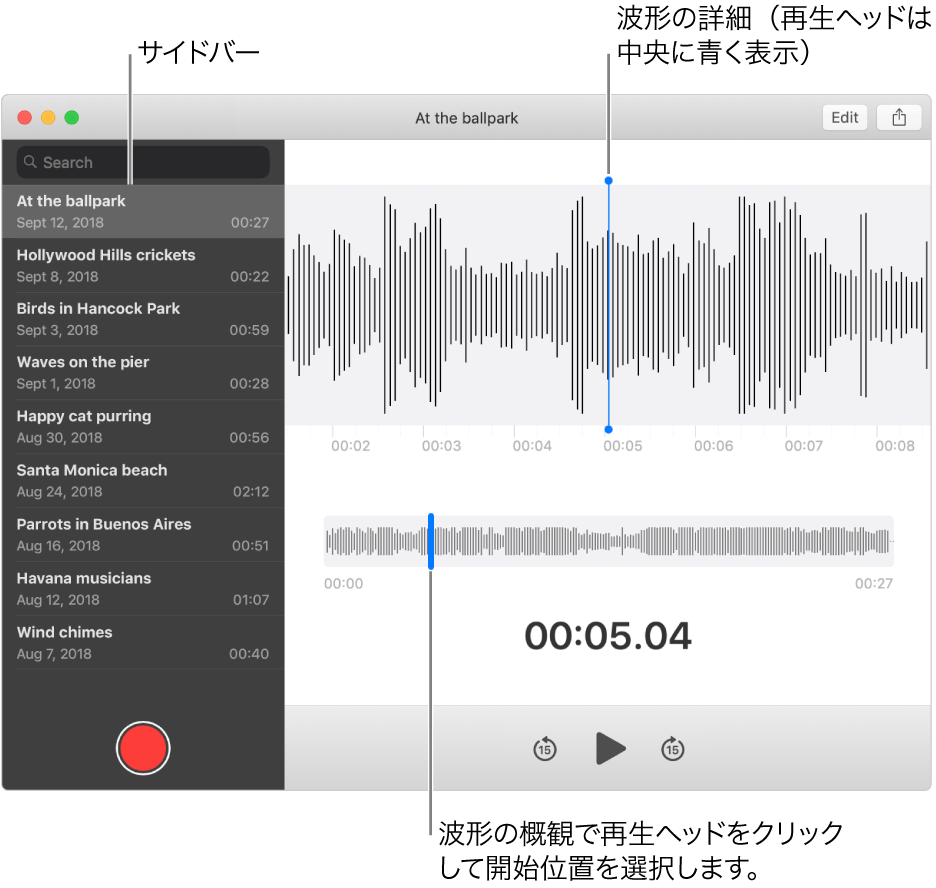Screen dimensions: 936x888
Task: Open the Share menu icon
Action: [x=899, y=118]
